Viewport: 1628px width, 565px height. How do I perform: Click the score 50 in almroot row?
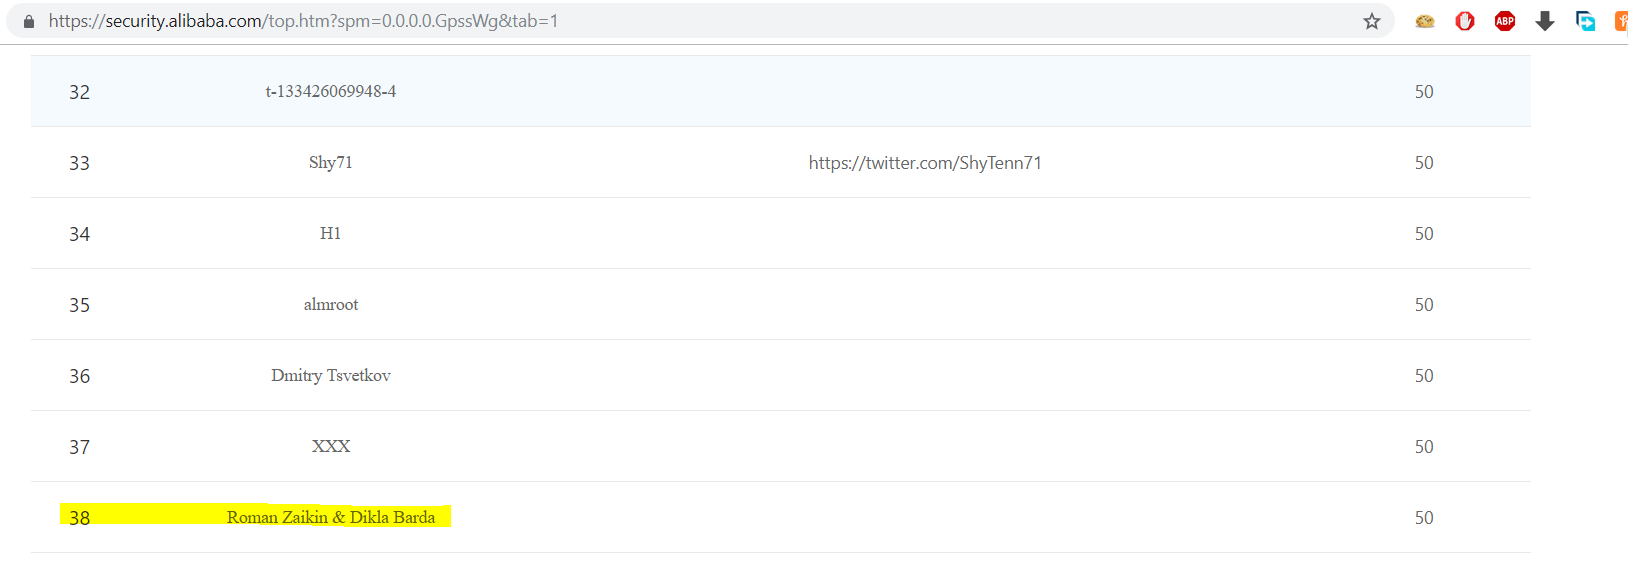tap(1424, 305)
